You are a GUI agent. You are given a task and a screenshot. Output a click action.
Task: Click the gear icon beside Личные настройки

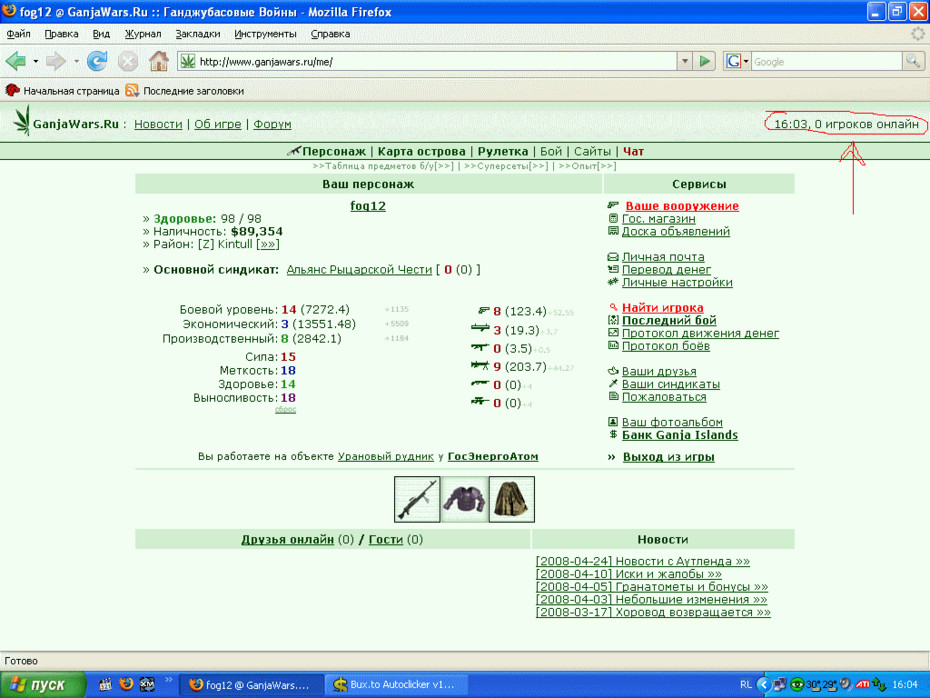[613, 282]
